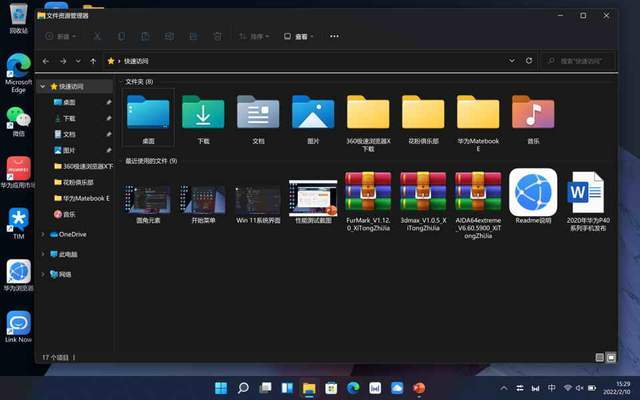Collapse the 快速访问 tree node in sidebar
The height and width of the screenshot is (400, 640).
coord(42,87)
